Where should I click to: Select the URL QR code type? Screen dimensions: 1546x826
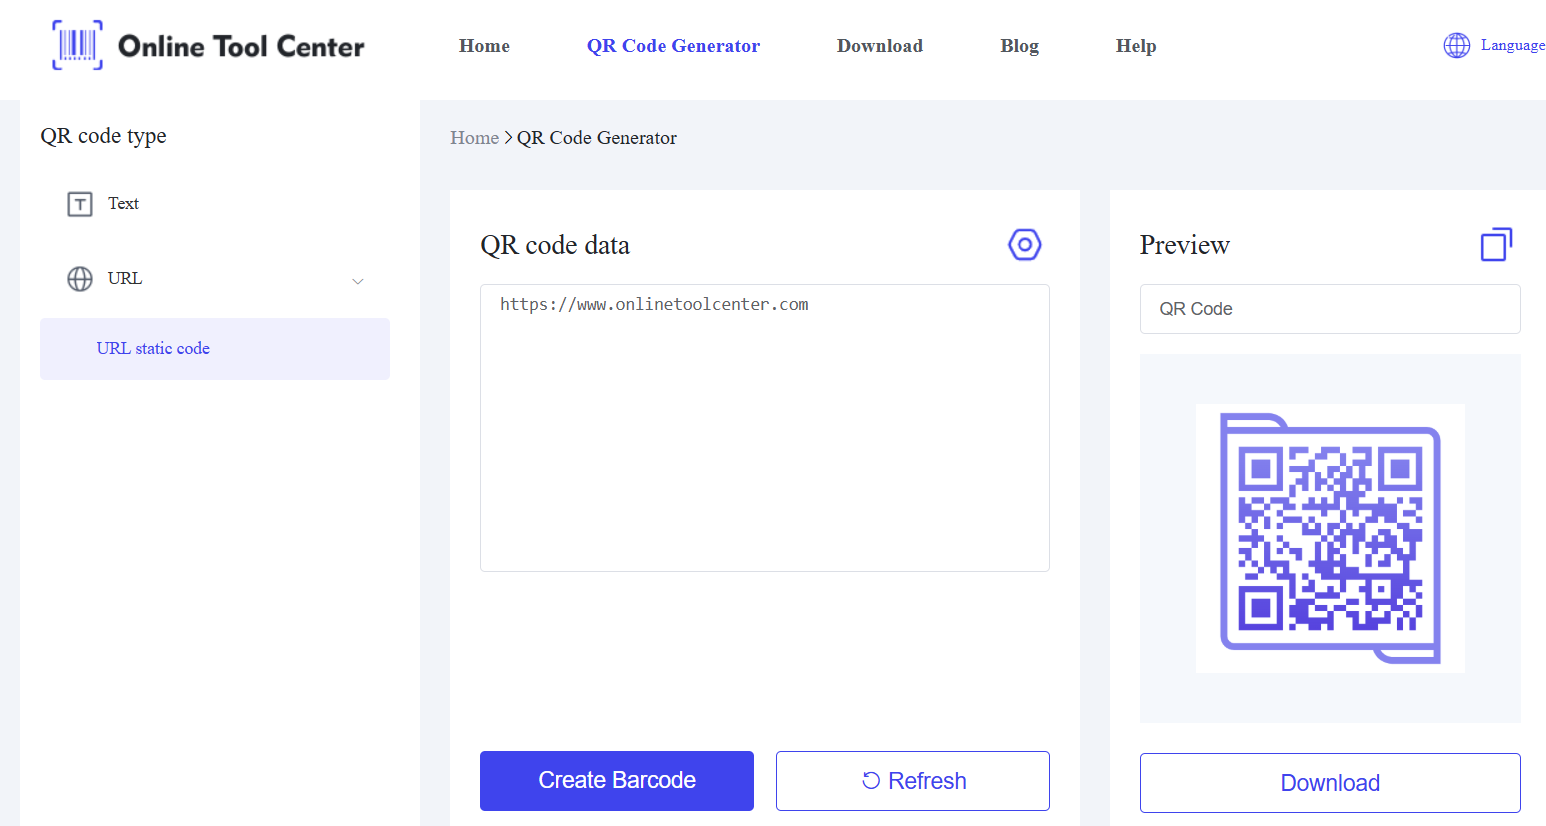125,278
